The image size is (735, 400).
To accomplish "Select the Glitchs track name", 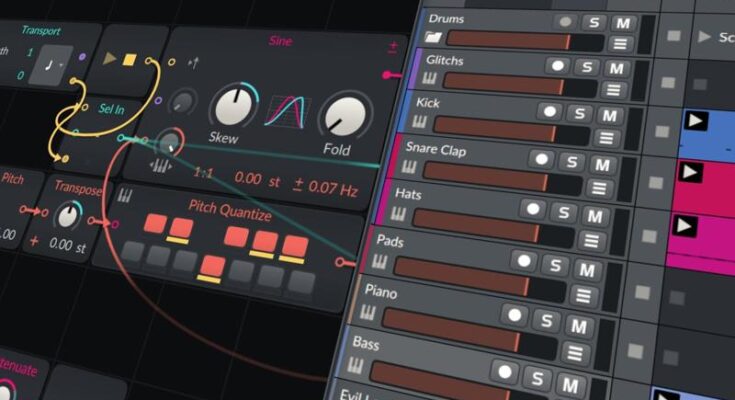I will pyautogui.click(x=445, y=60).
